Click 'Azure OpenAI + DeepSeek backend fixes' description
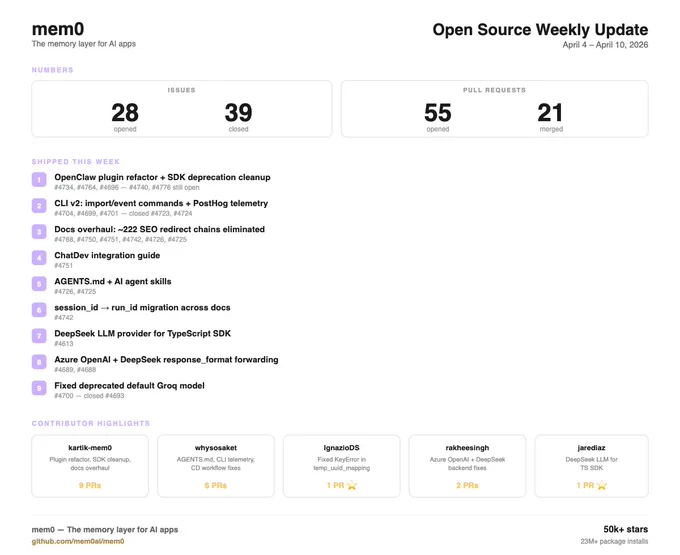 point(467,464)
